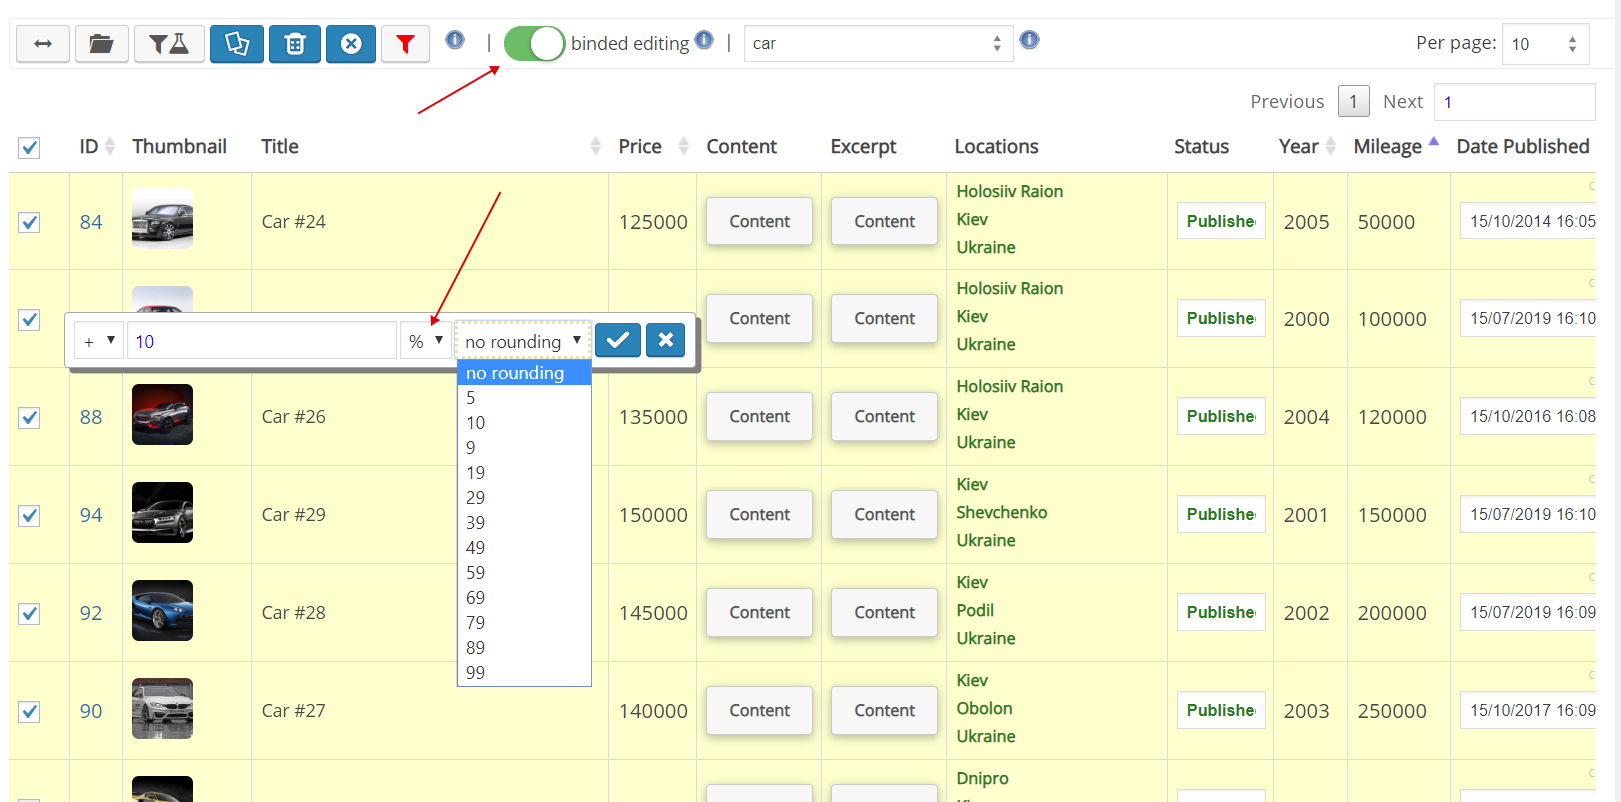
Task: Select rounding option 49 from list
Action: point(475,548)
